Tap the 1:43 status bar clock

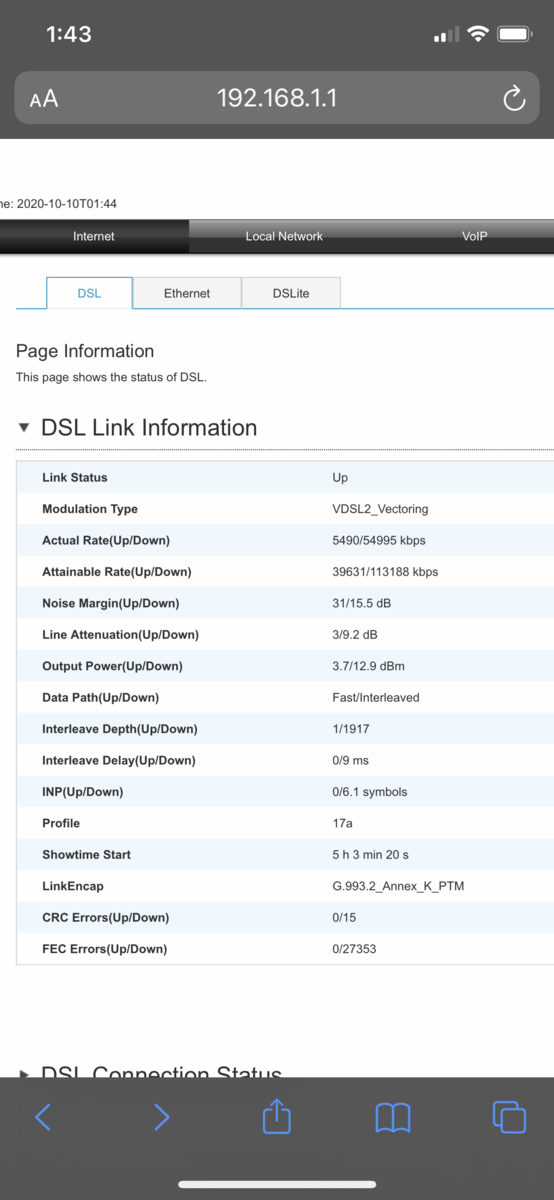tap(69, 34)
